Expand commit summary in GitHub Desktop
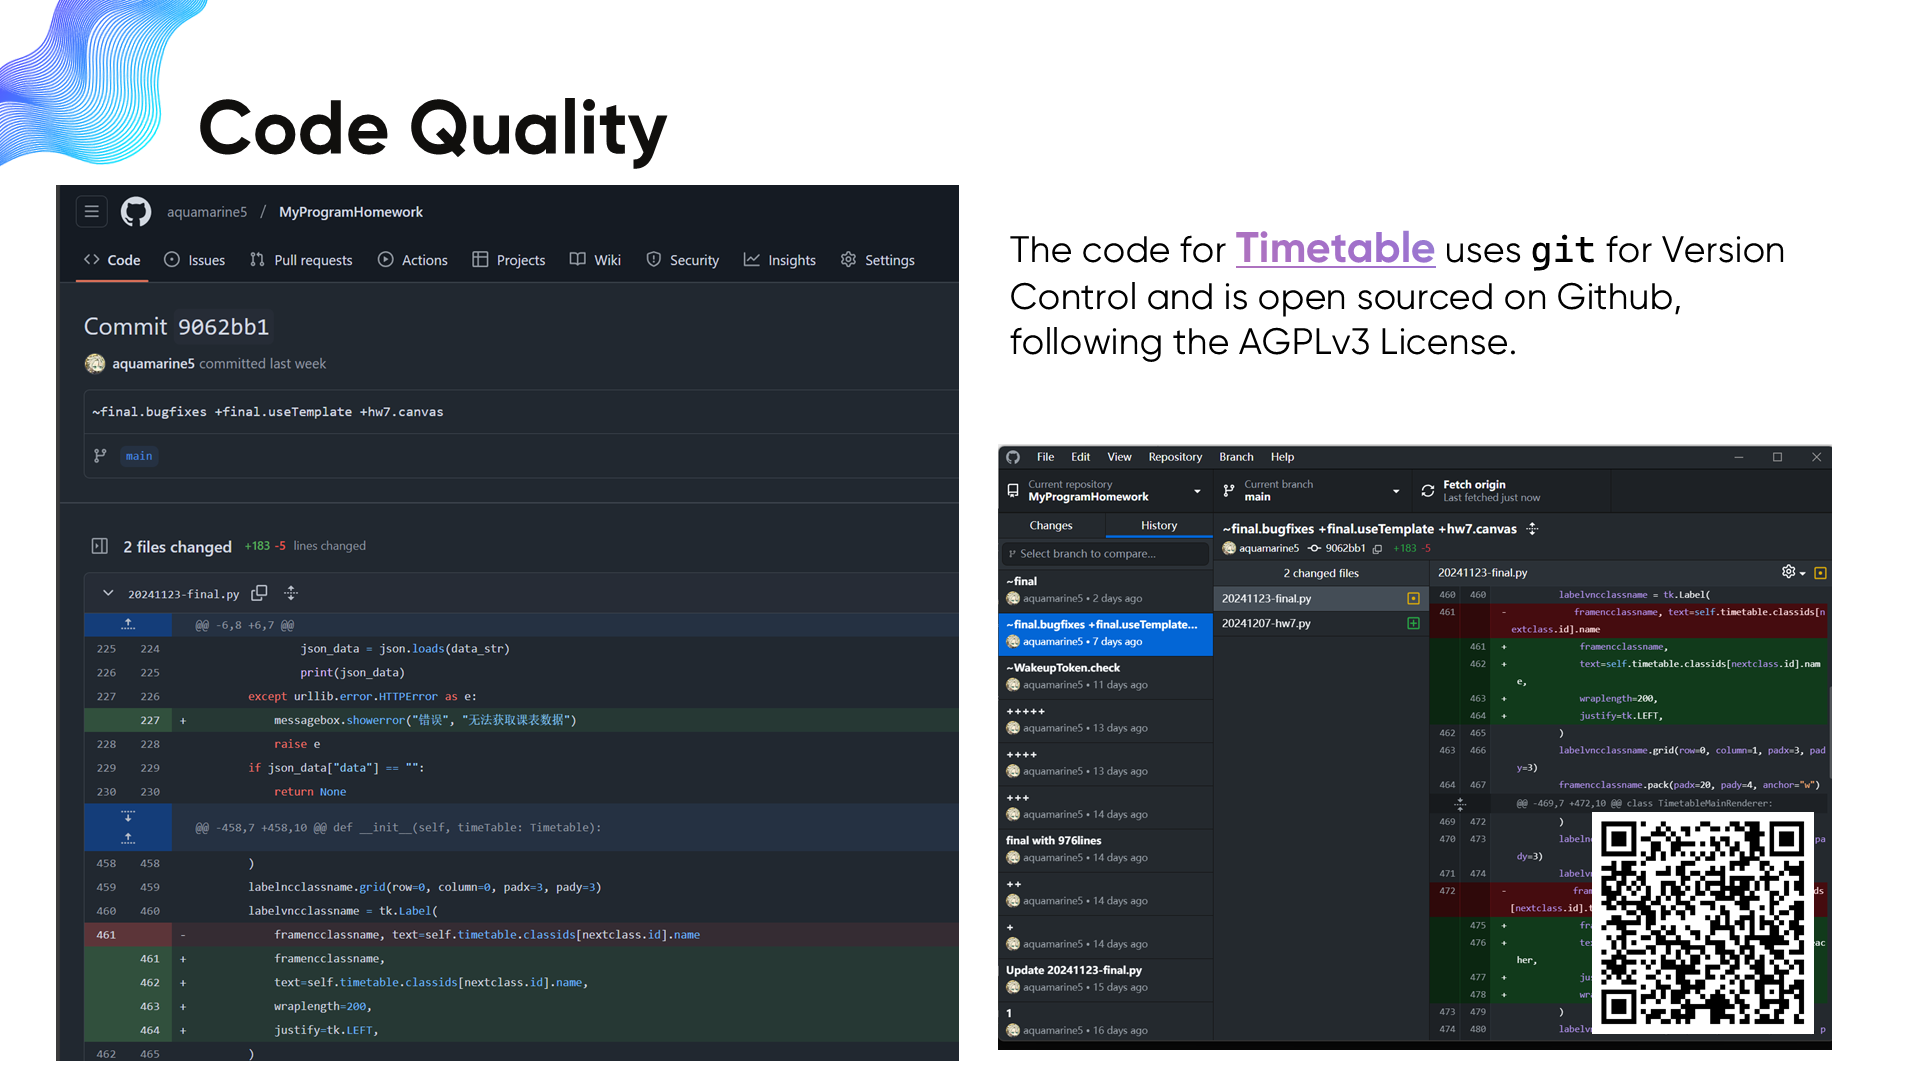 point(1532,529)
